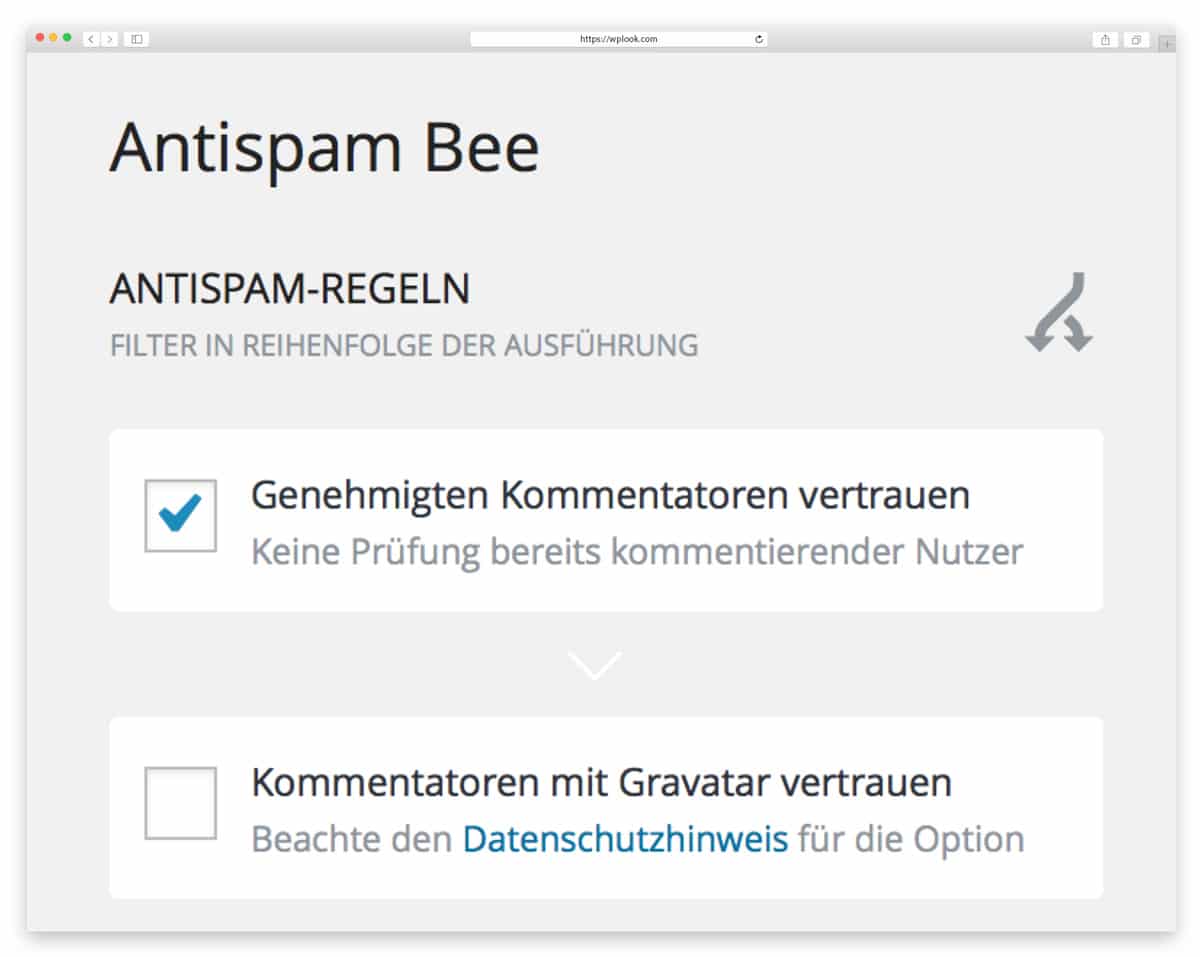Click the Antispam Bee heading
The width and height of the screenshot is (1200, 957).
pyautogui.click(x=324, y=147)
